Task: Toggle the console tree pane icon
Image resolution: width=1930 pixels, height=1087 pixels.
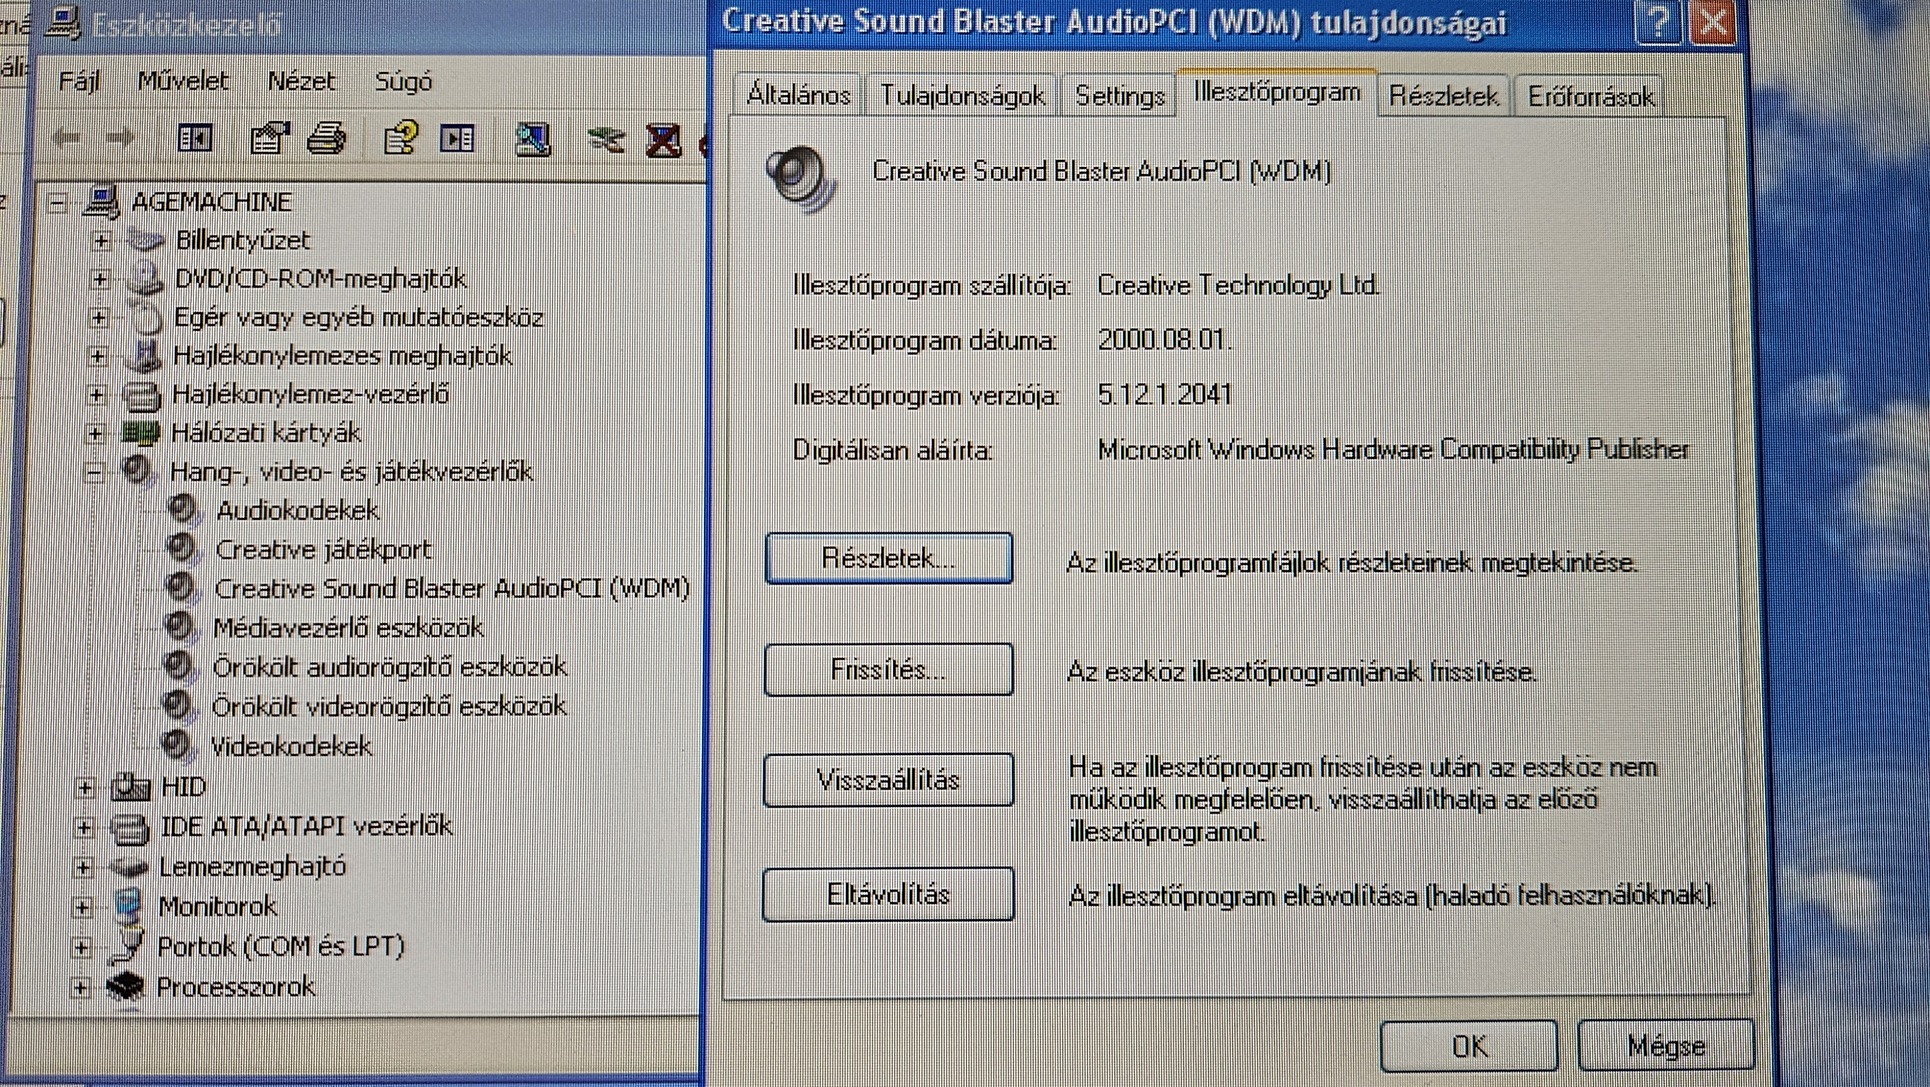Action: click(x=194, y=138)
